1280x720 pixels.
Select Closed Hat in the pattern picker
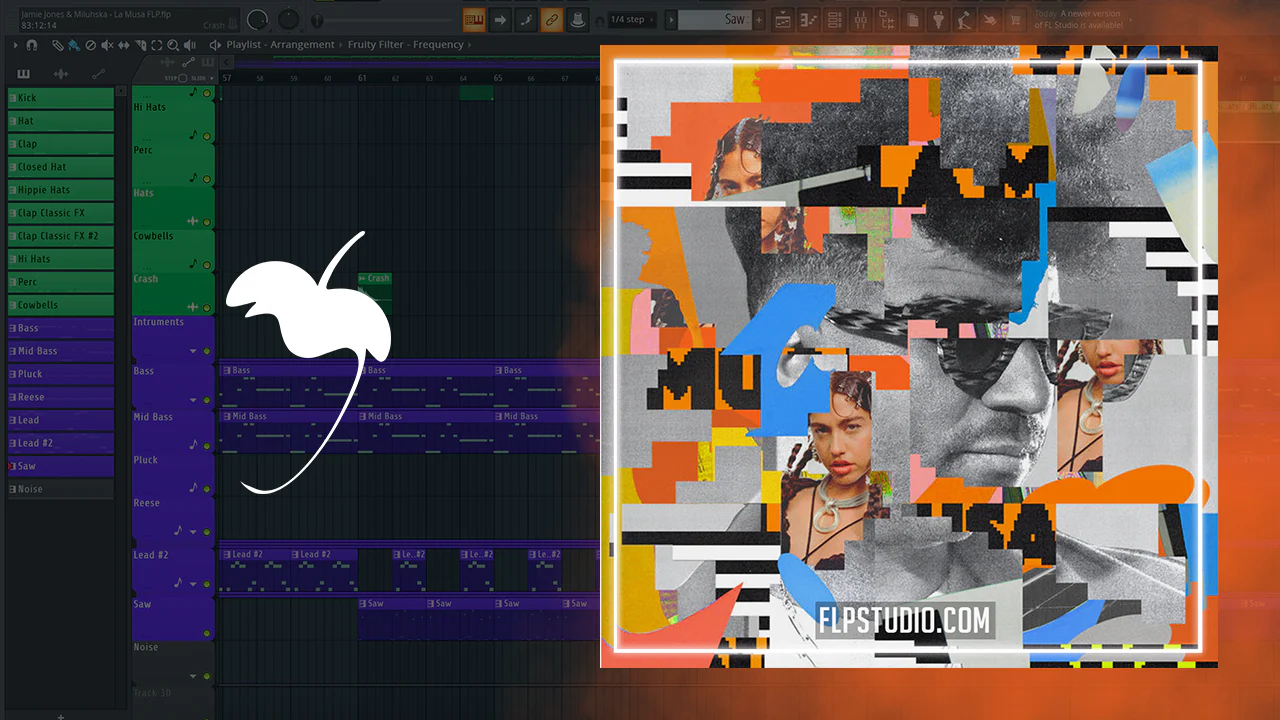(61, 167)
